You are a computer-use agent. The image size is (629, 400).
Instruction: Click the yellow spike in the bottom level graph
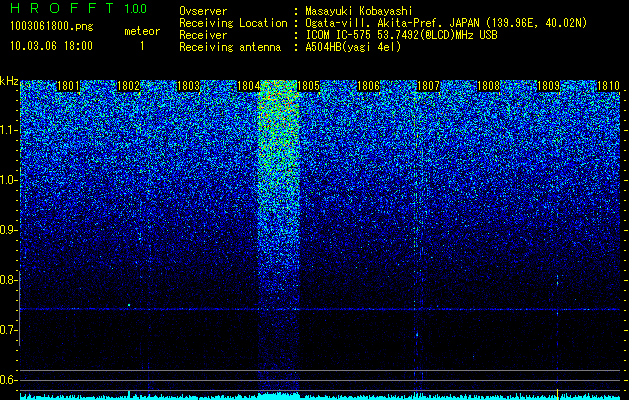tap(557, 394)
